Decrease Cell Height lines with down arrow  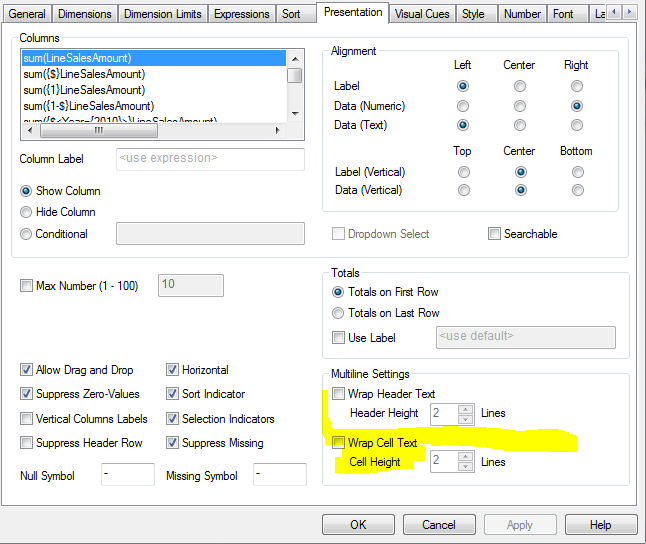point(466,467)
